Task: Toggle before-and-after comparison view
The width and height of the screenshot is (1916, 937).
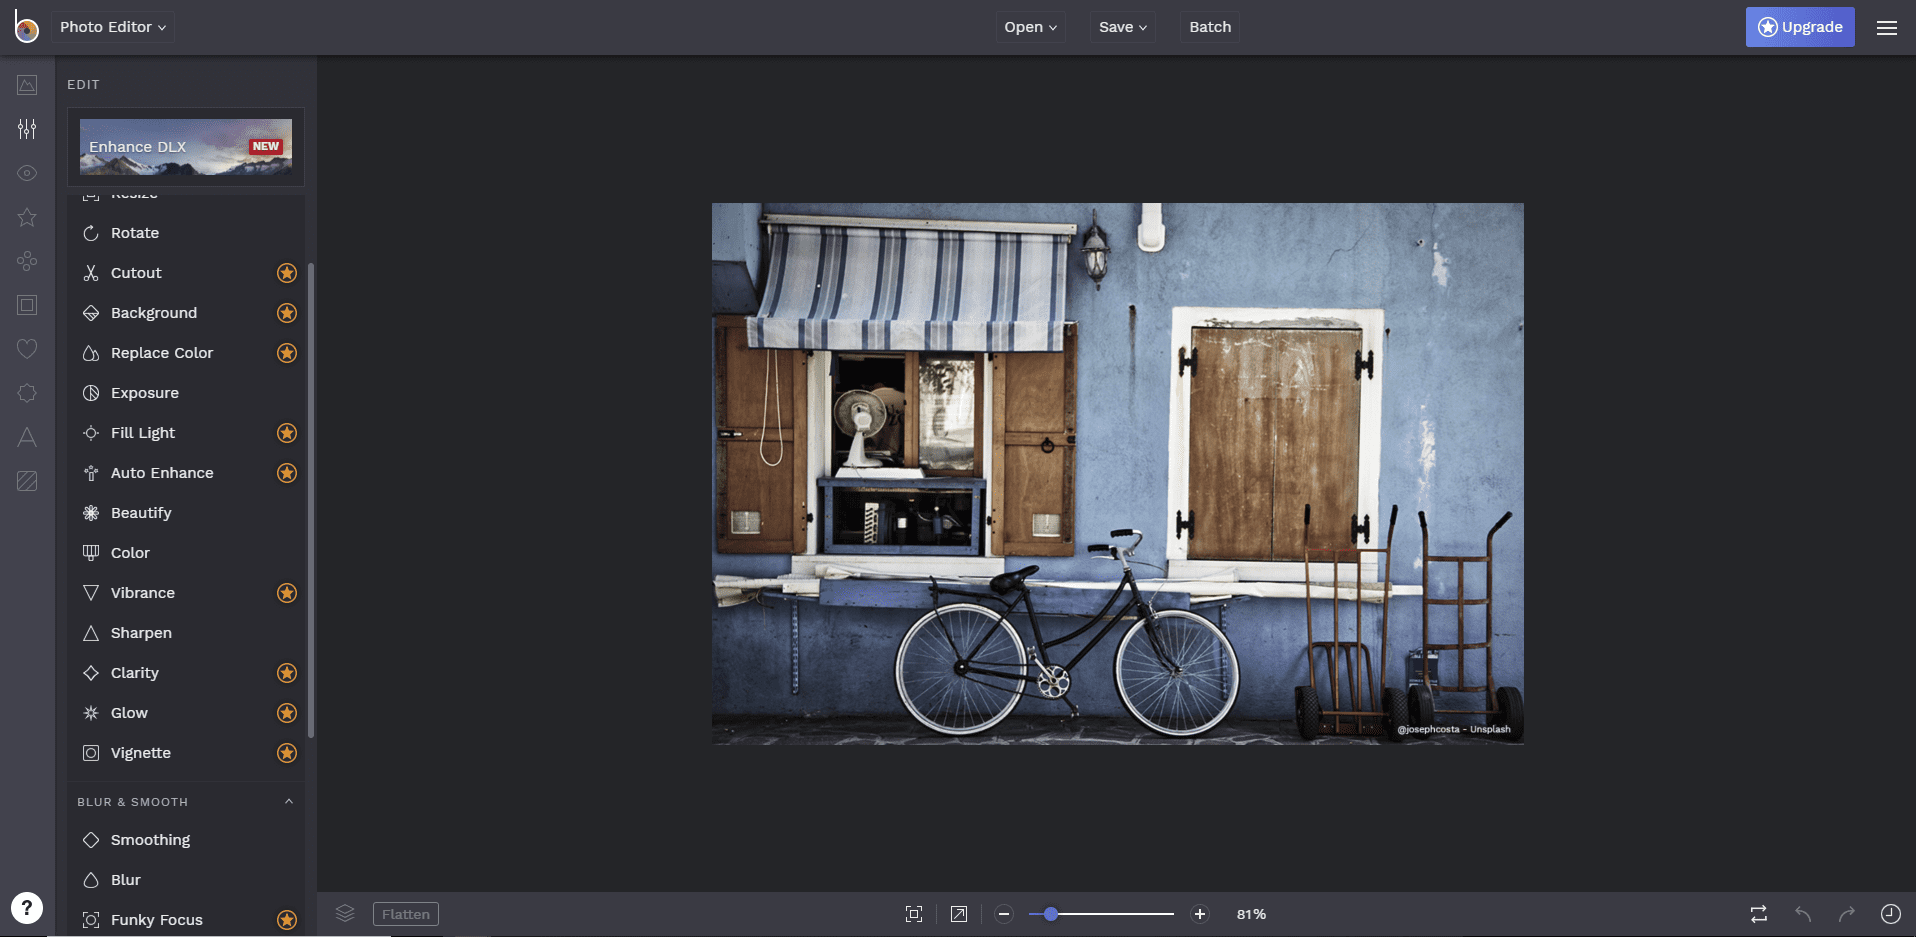Action: (1758, 913)
